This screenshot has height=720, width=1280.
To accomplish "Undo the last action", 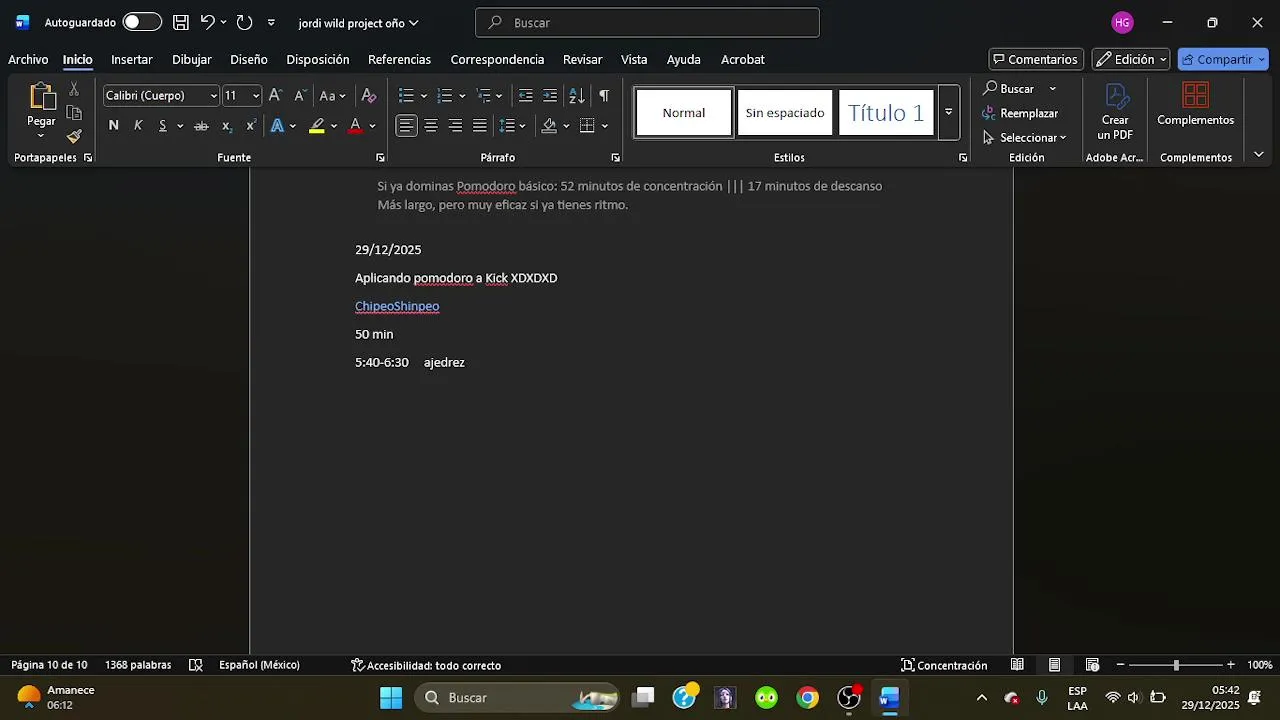I will [x=207, y=22].
